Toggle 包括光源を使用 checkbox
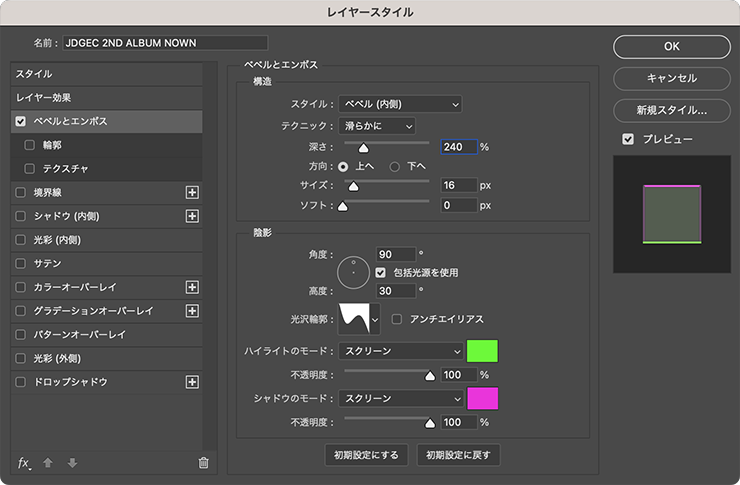Screen dimensions: 740x485 click(x=381, y=272)
